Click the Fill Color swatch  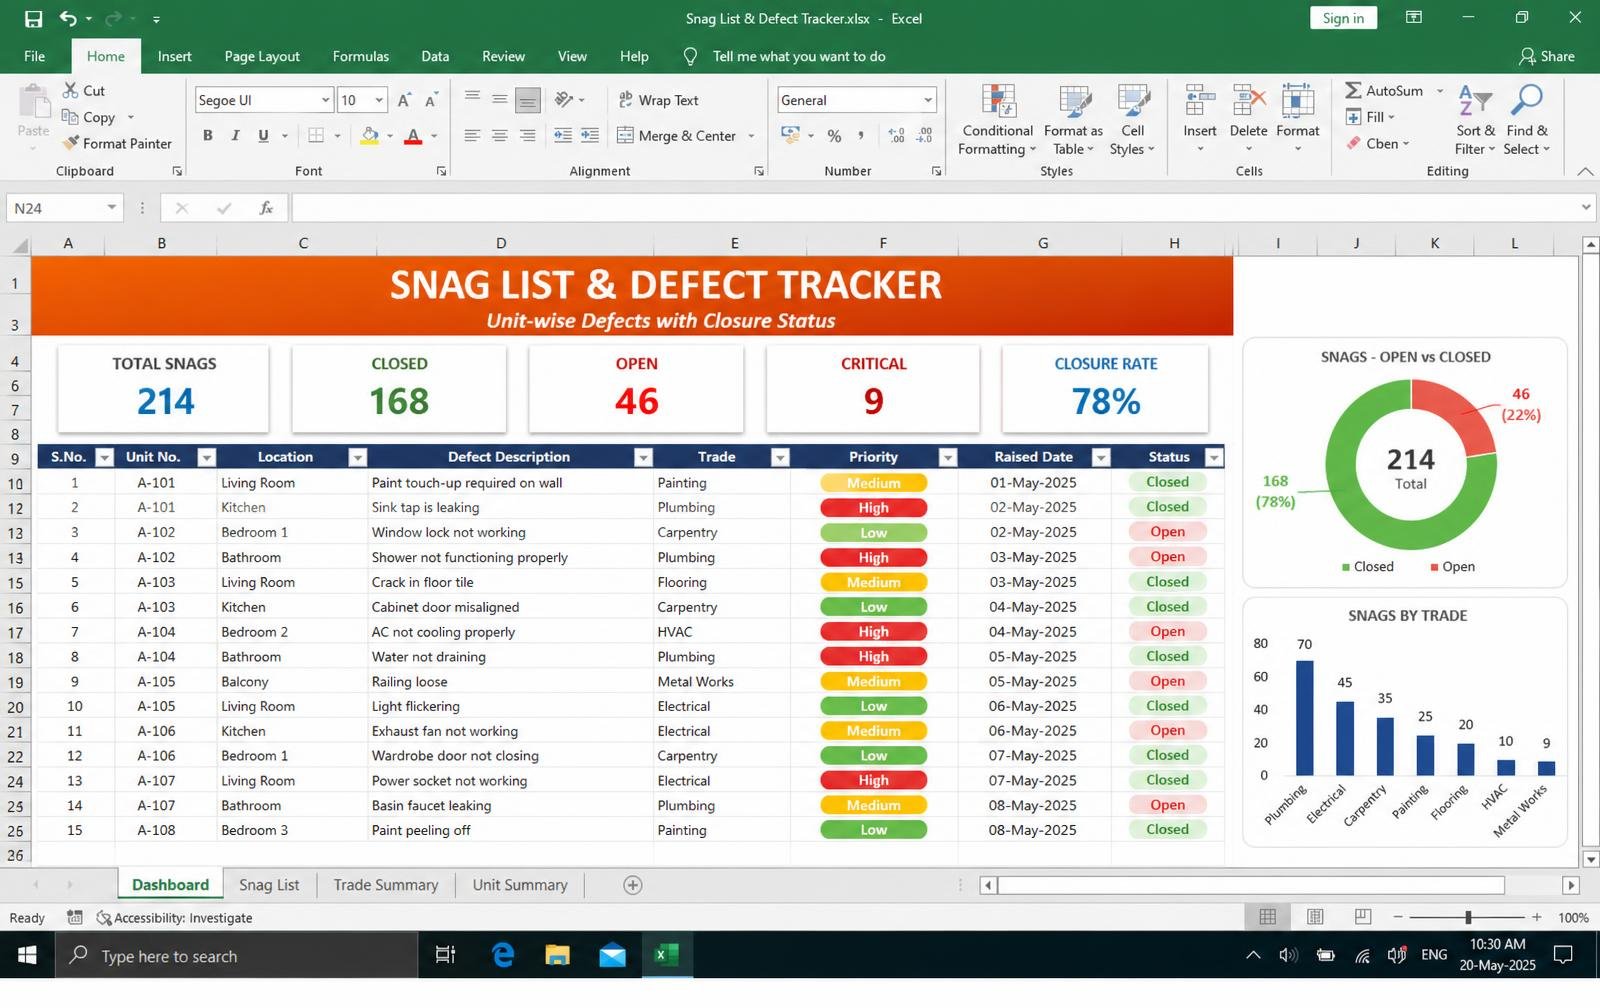click(370, 136)
